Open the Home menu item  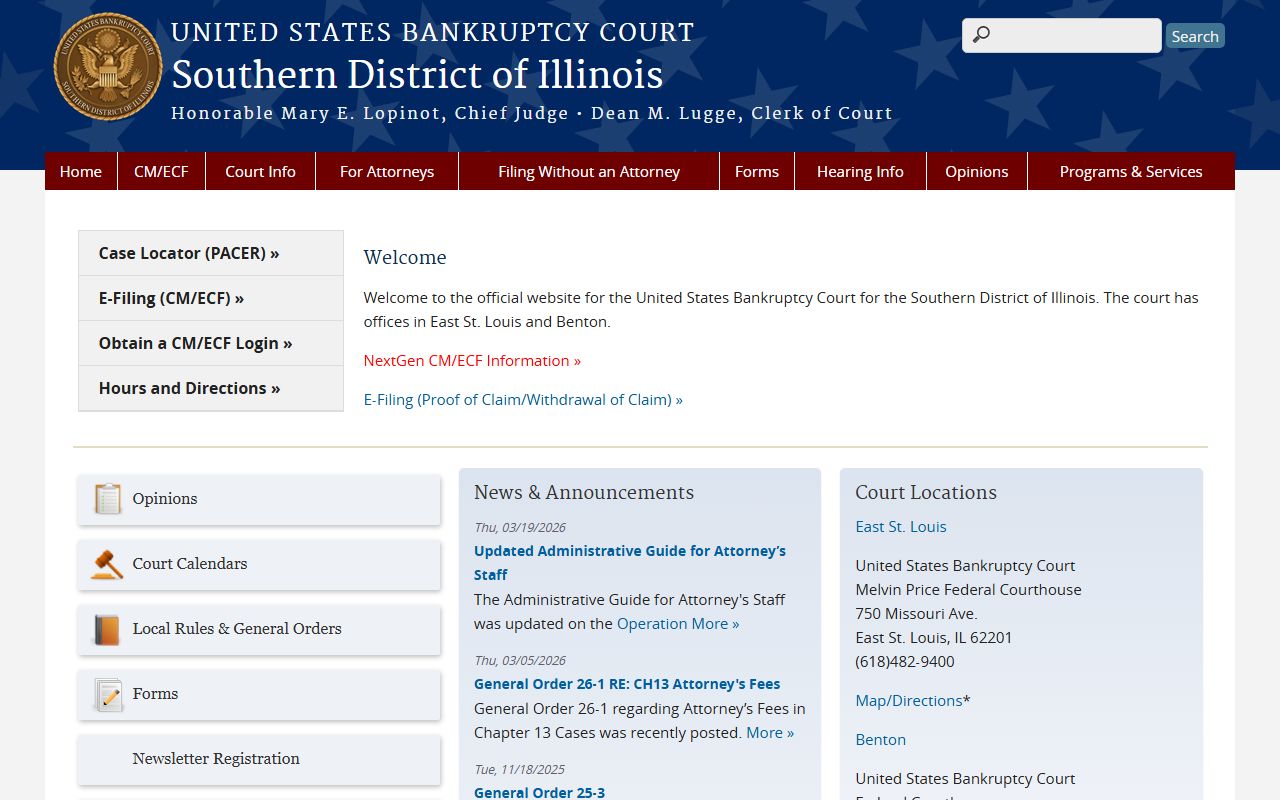(81, 171)
